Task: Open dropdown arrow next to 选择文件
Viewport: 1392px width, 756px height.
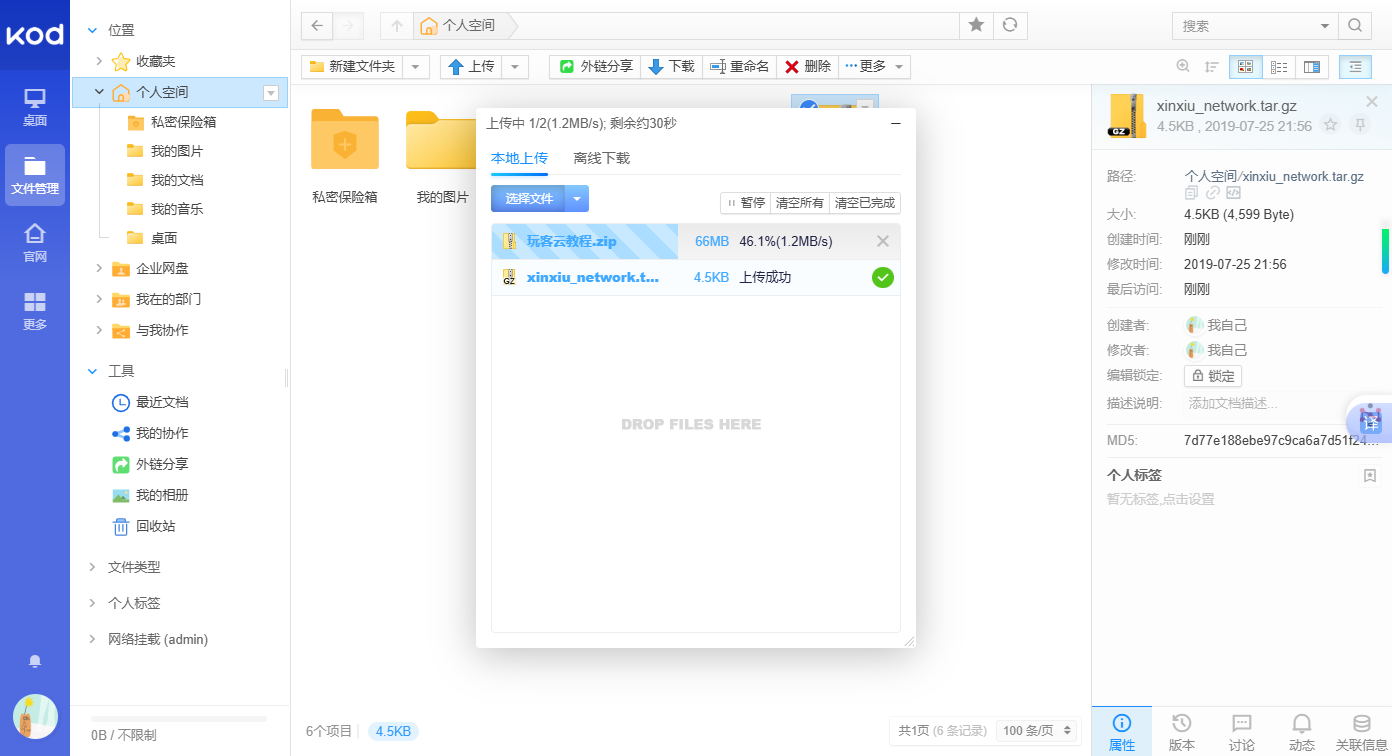Action: click(x=577, y=199)
